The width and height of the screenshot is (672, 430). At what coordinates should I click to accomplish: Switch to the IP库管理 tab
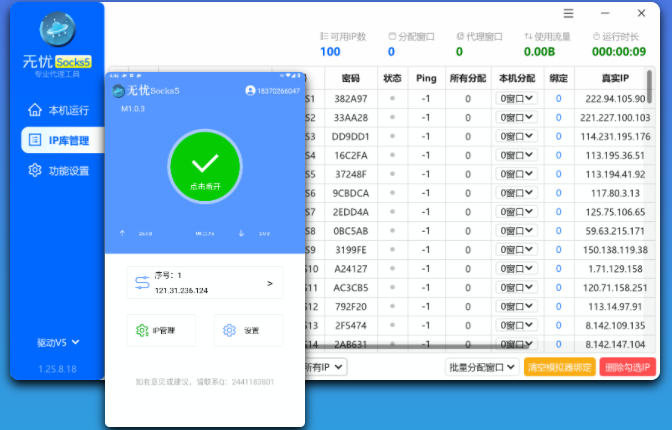point(63,140)
